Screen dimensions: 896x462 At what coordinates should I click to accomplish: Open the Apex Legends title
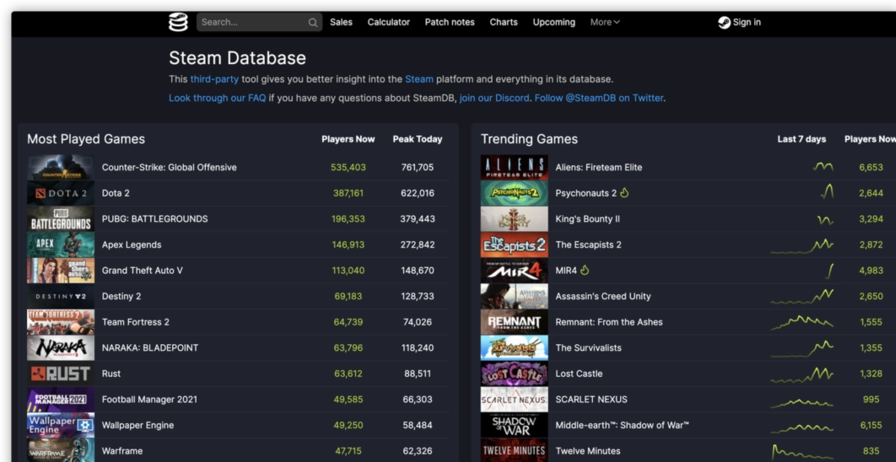(x=131, y=245)
